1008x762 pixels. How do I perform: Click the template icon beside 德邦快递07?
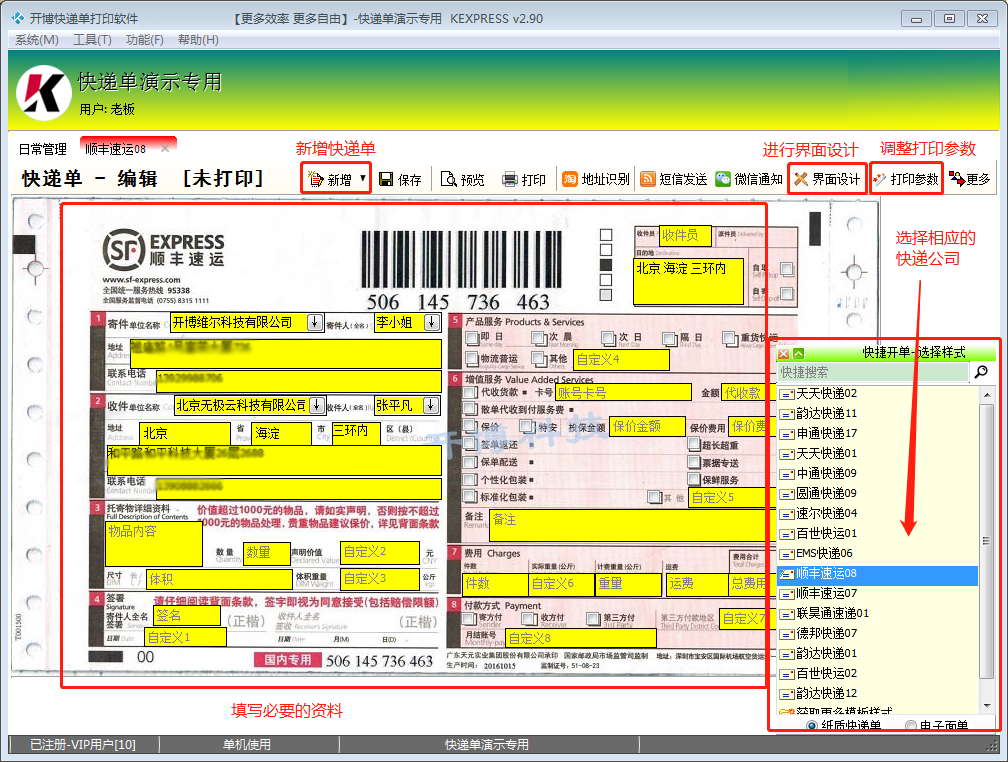(787, 634)
